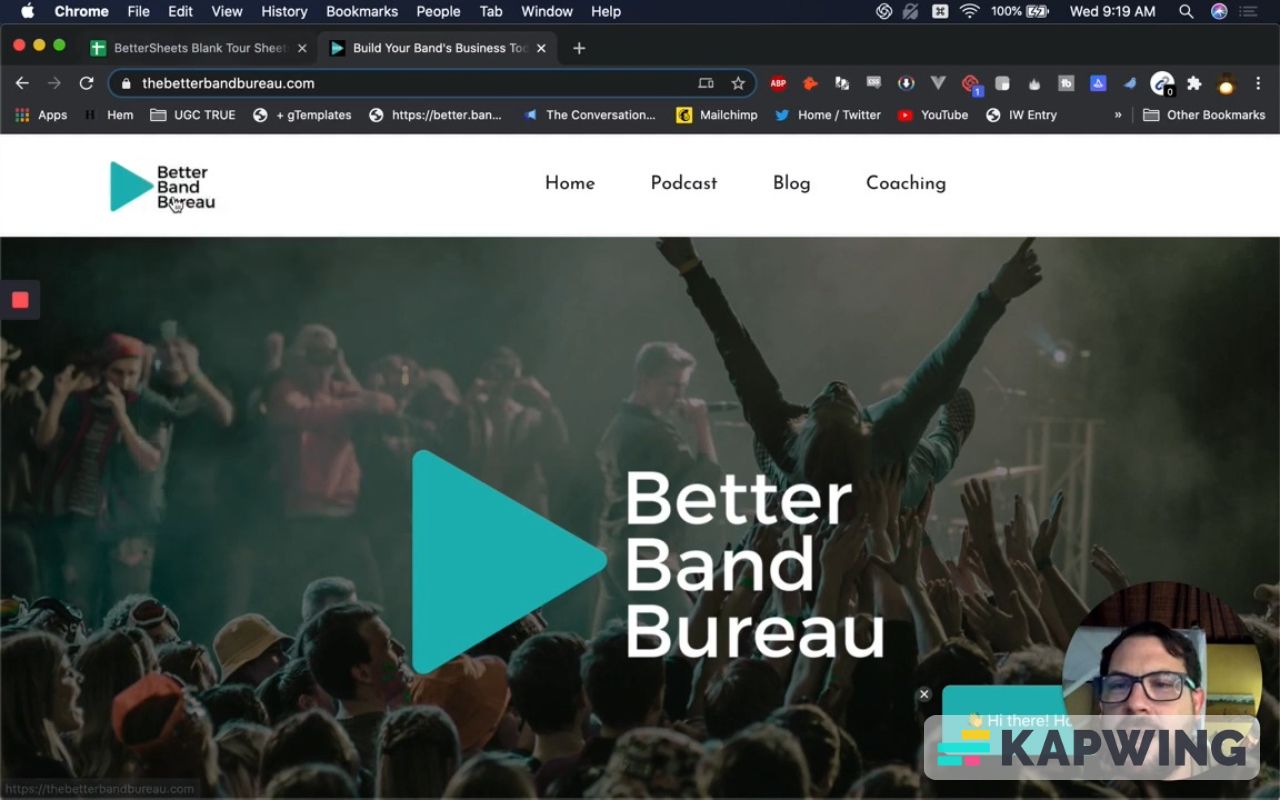Click the address bar URL field

coord(432,83)
